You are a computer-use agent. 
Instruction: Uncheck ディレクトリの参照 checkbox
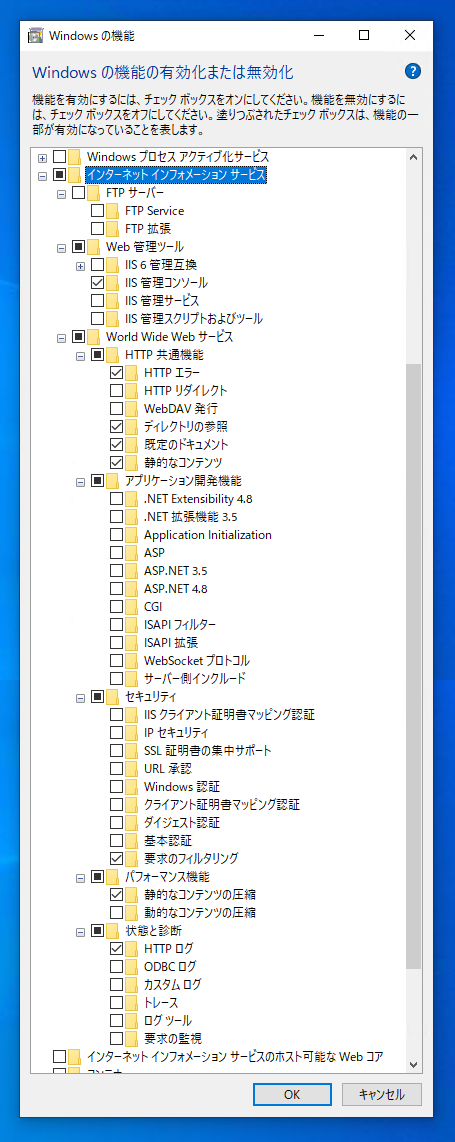point(116,427)
